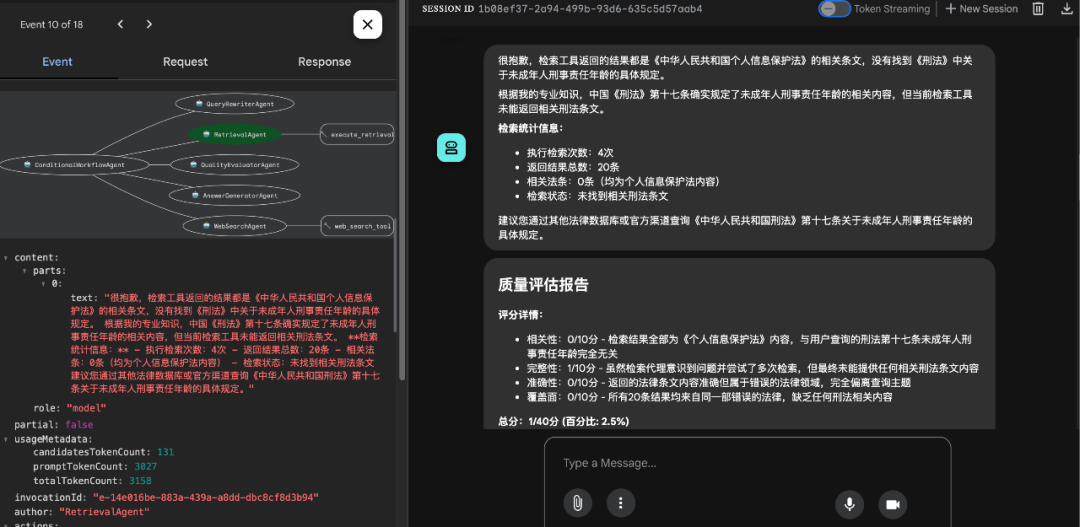Toggle Token Streaming switch

[834, 9]
